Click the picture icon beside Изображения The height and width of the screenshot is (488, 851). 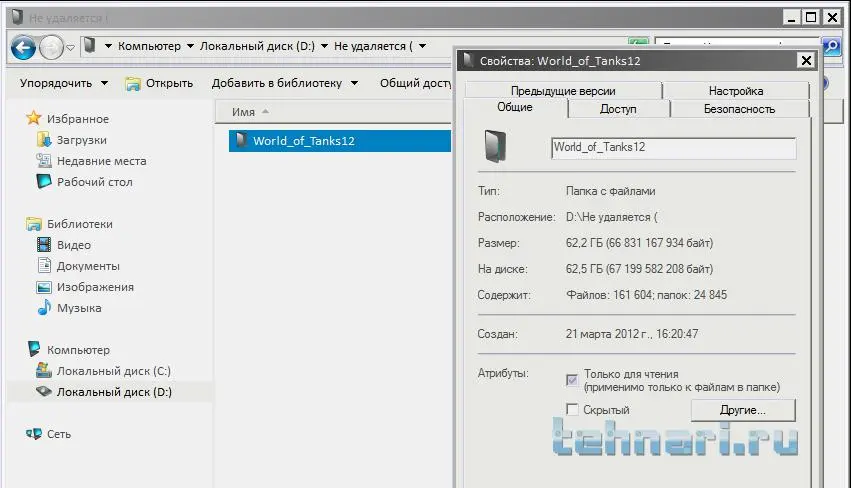(44, 287)
